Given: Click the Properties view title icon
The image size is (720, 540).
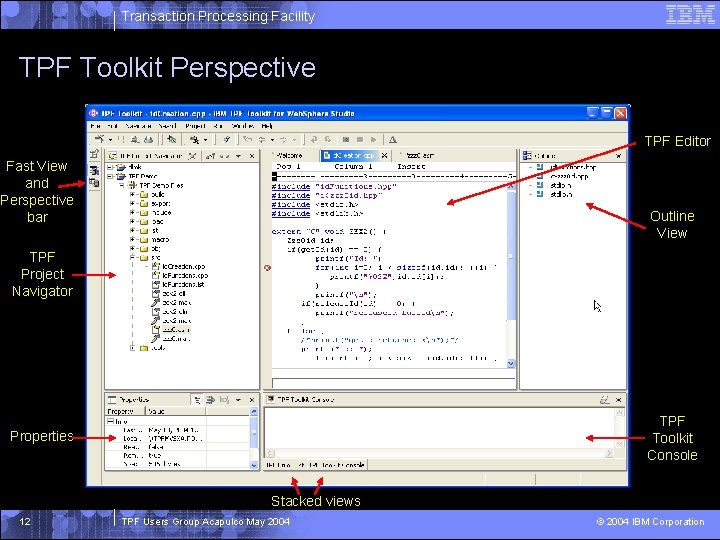Looking at the screenshot, I should point(112,400).
